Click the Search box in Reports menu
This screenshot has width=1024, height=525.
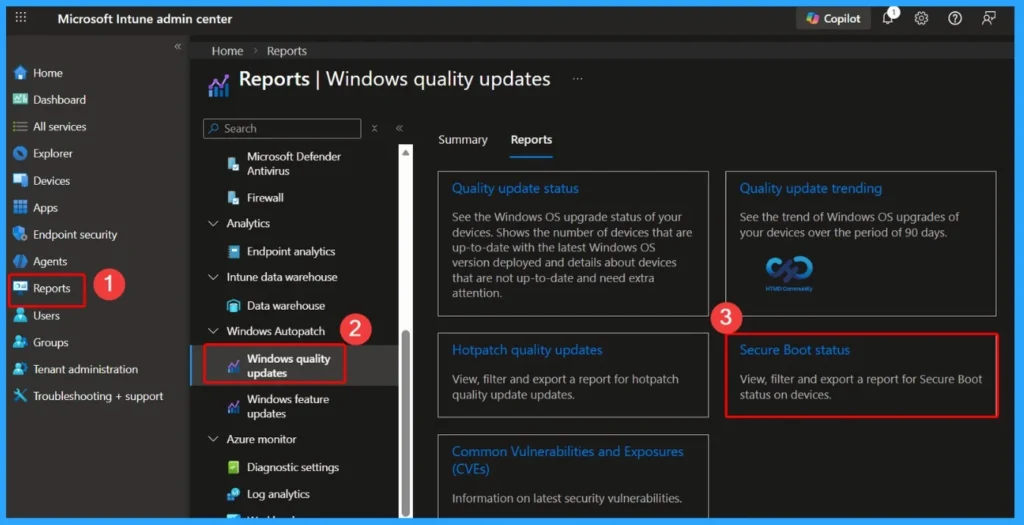click(282, 129)
